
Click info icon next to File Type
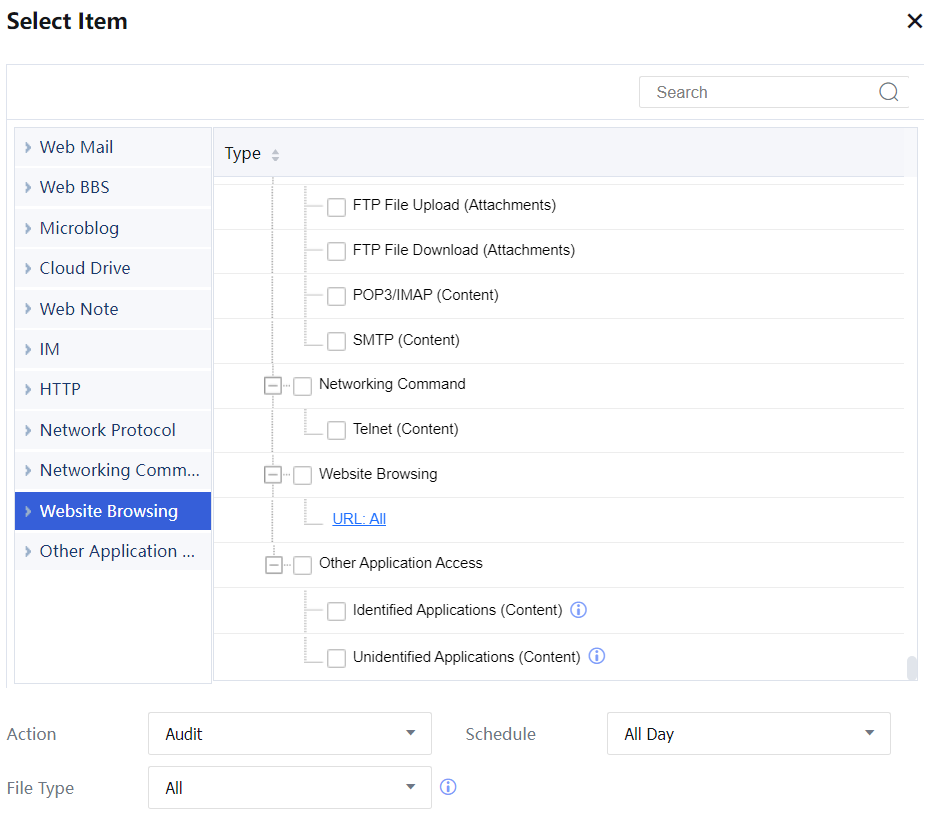point(448,788)
